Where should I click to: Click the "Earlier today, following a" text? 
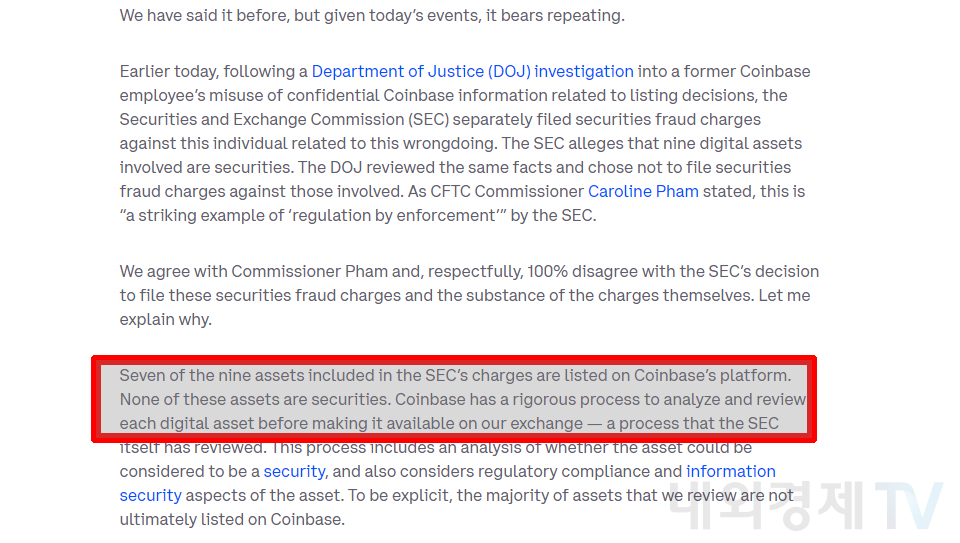tap(214, 71)
